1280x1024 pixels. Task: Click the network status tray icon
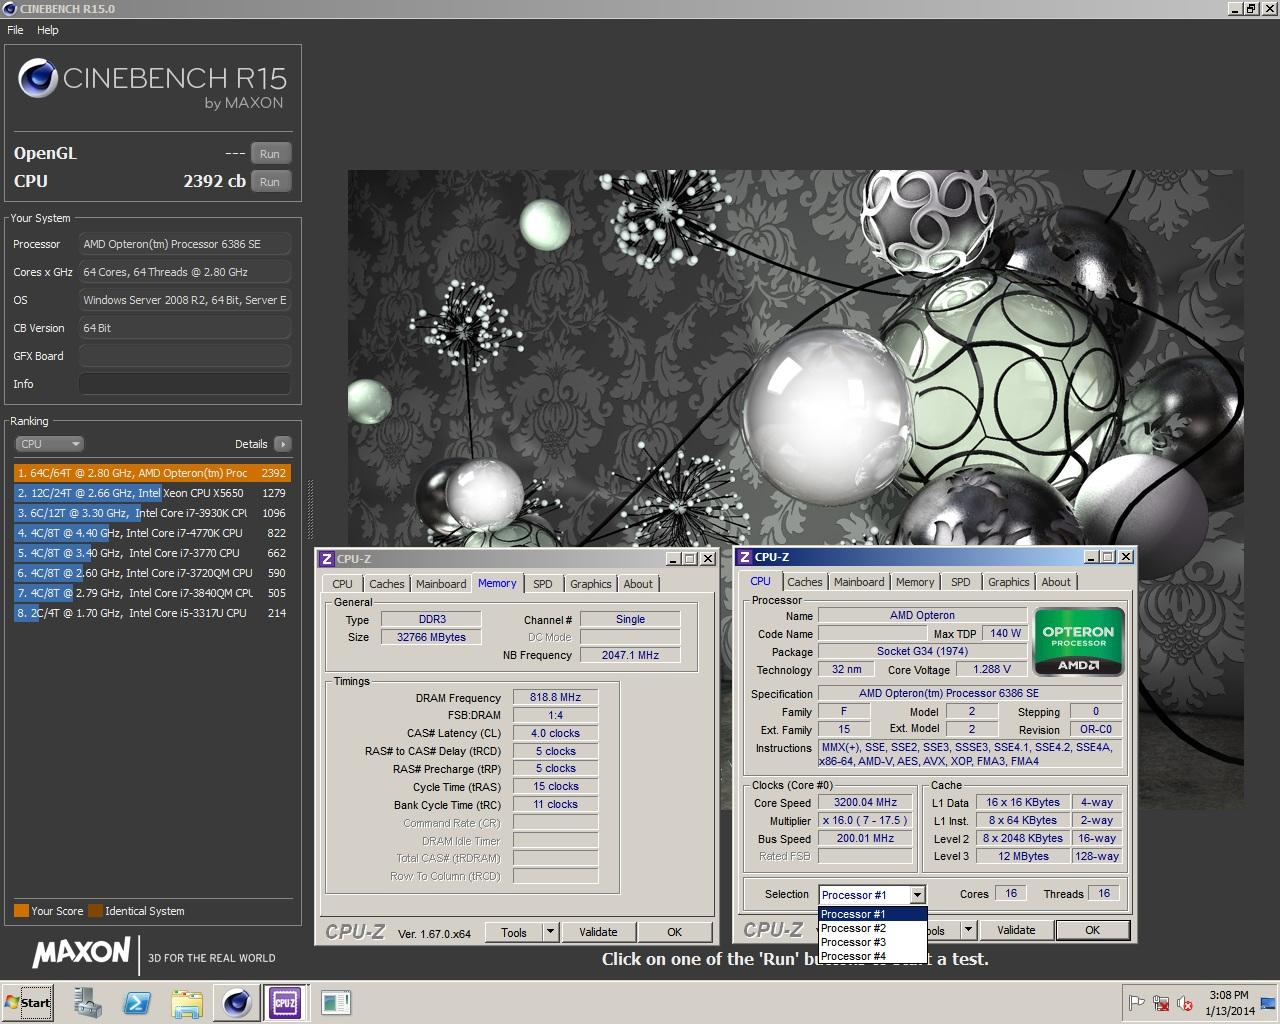1161,1003
